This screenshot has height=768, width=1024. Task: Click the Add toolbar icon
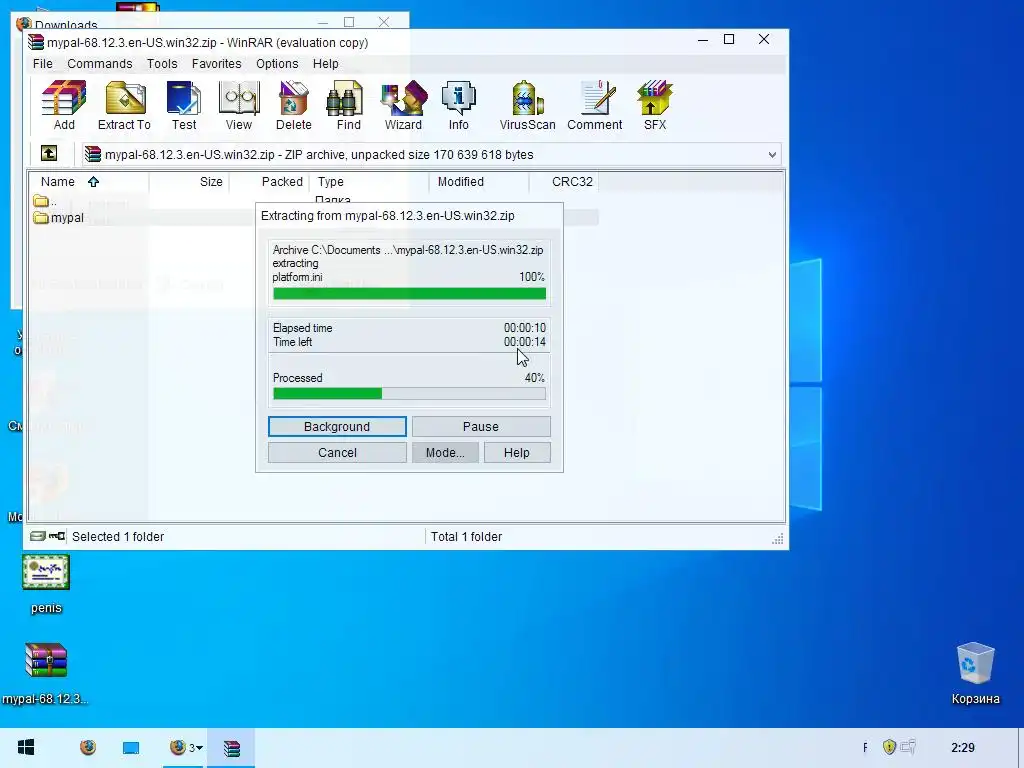tap(64, 104)
